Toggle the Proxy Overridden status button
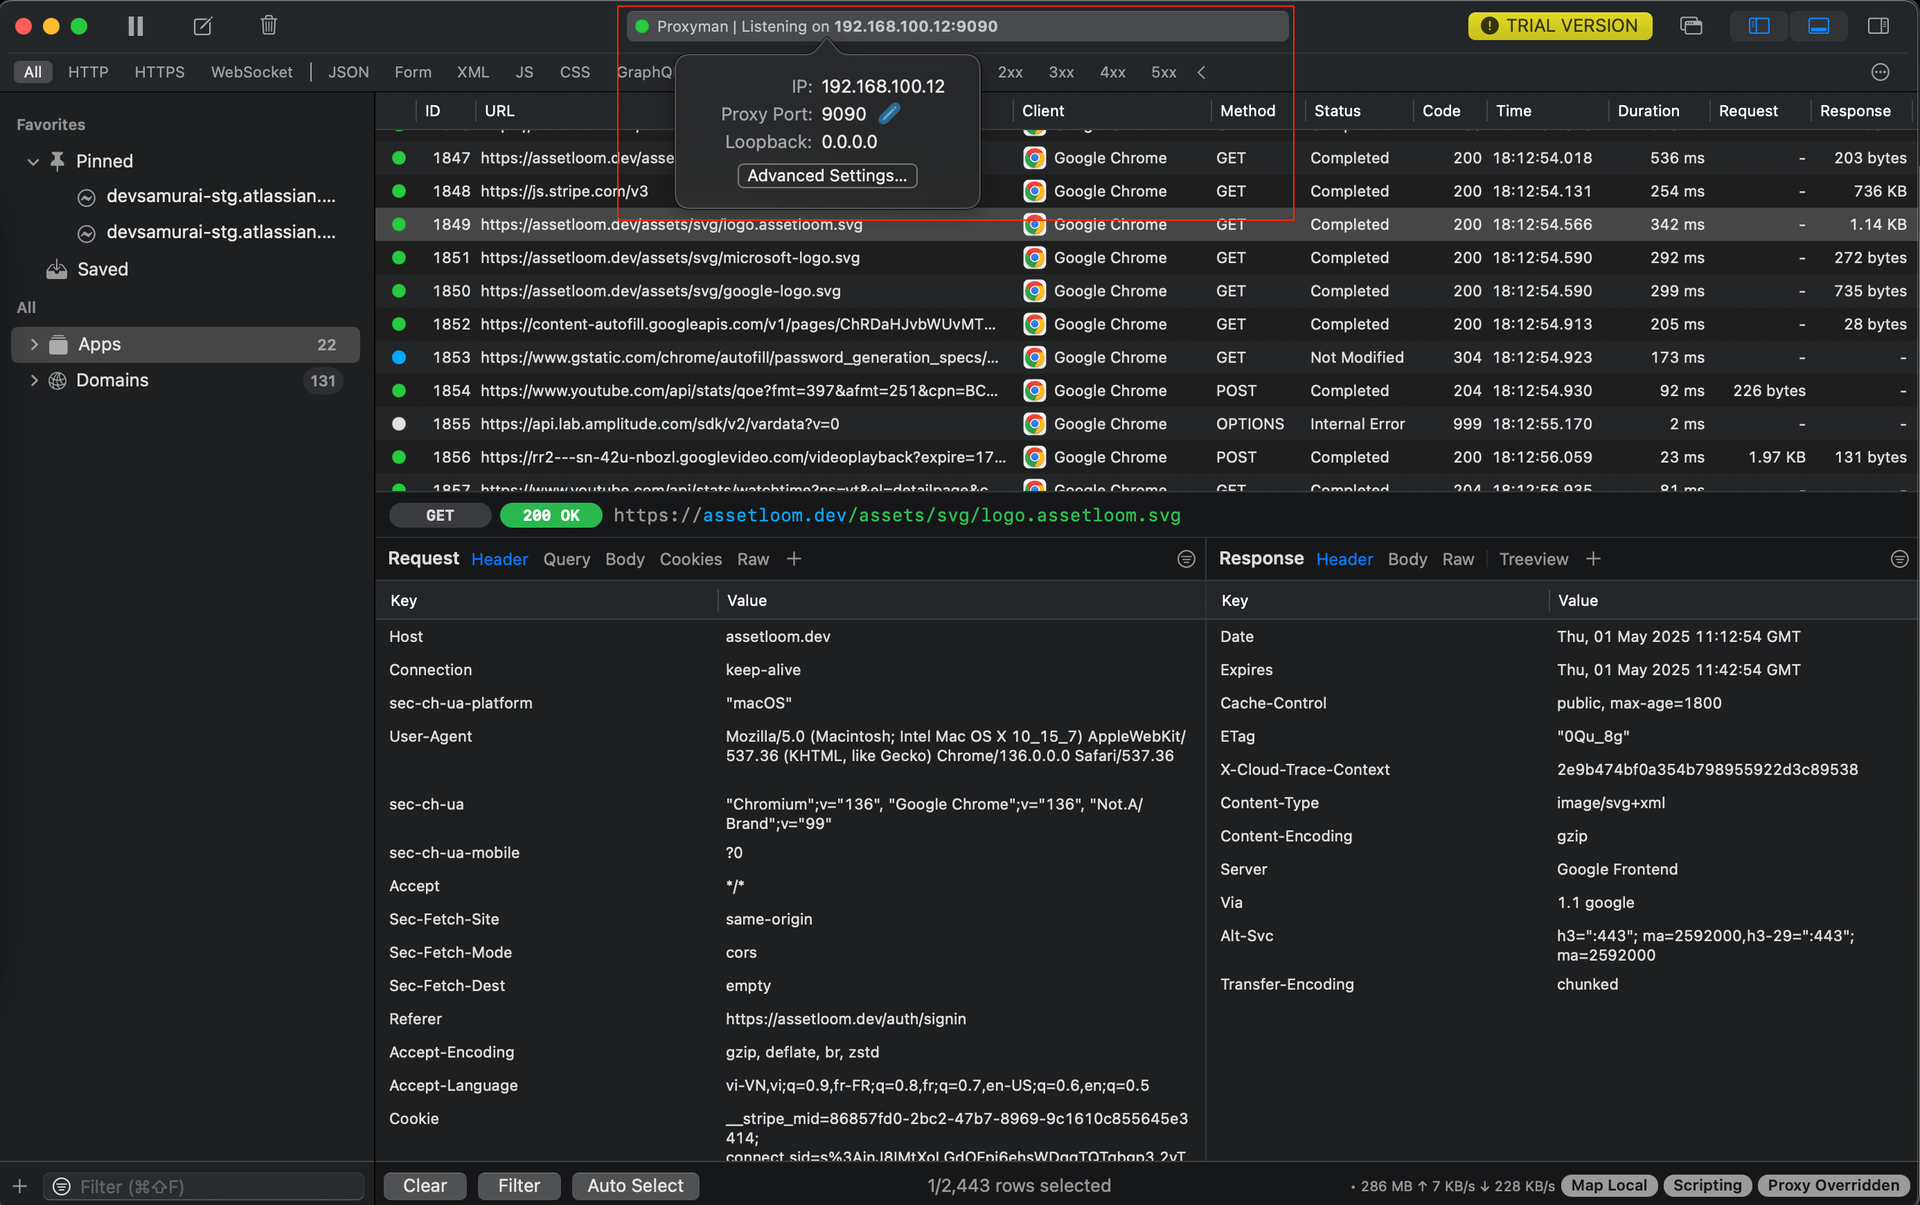 1833,1186
